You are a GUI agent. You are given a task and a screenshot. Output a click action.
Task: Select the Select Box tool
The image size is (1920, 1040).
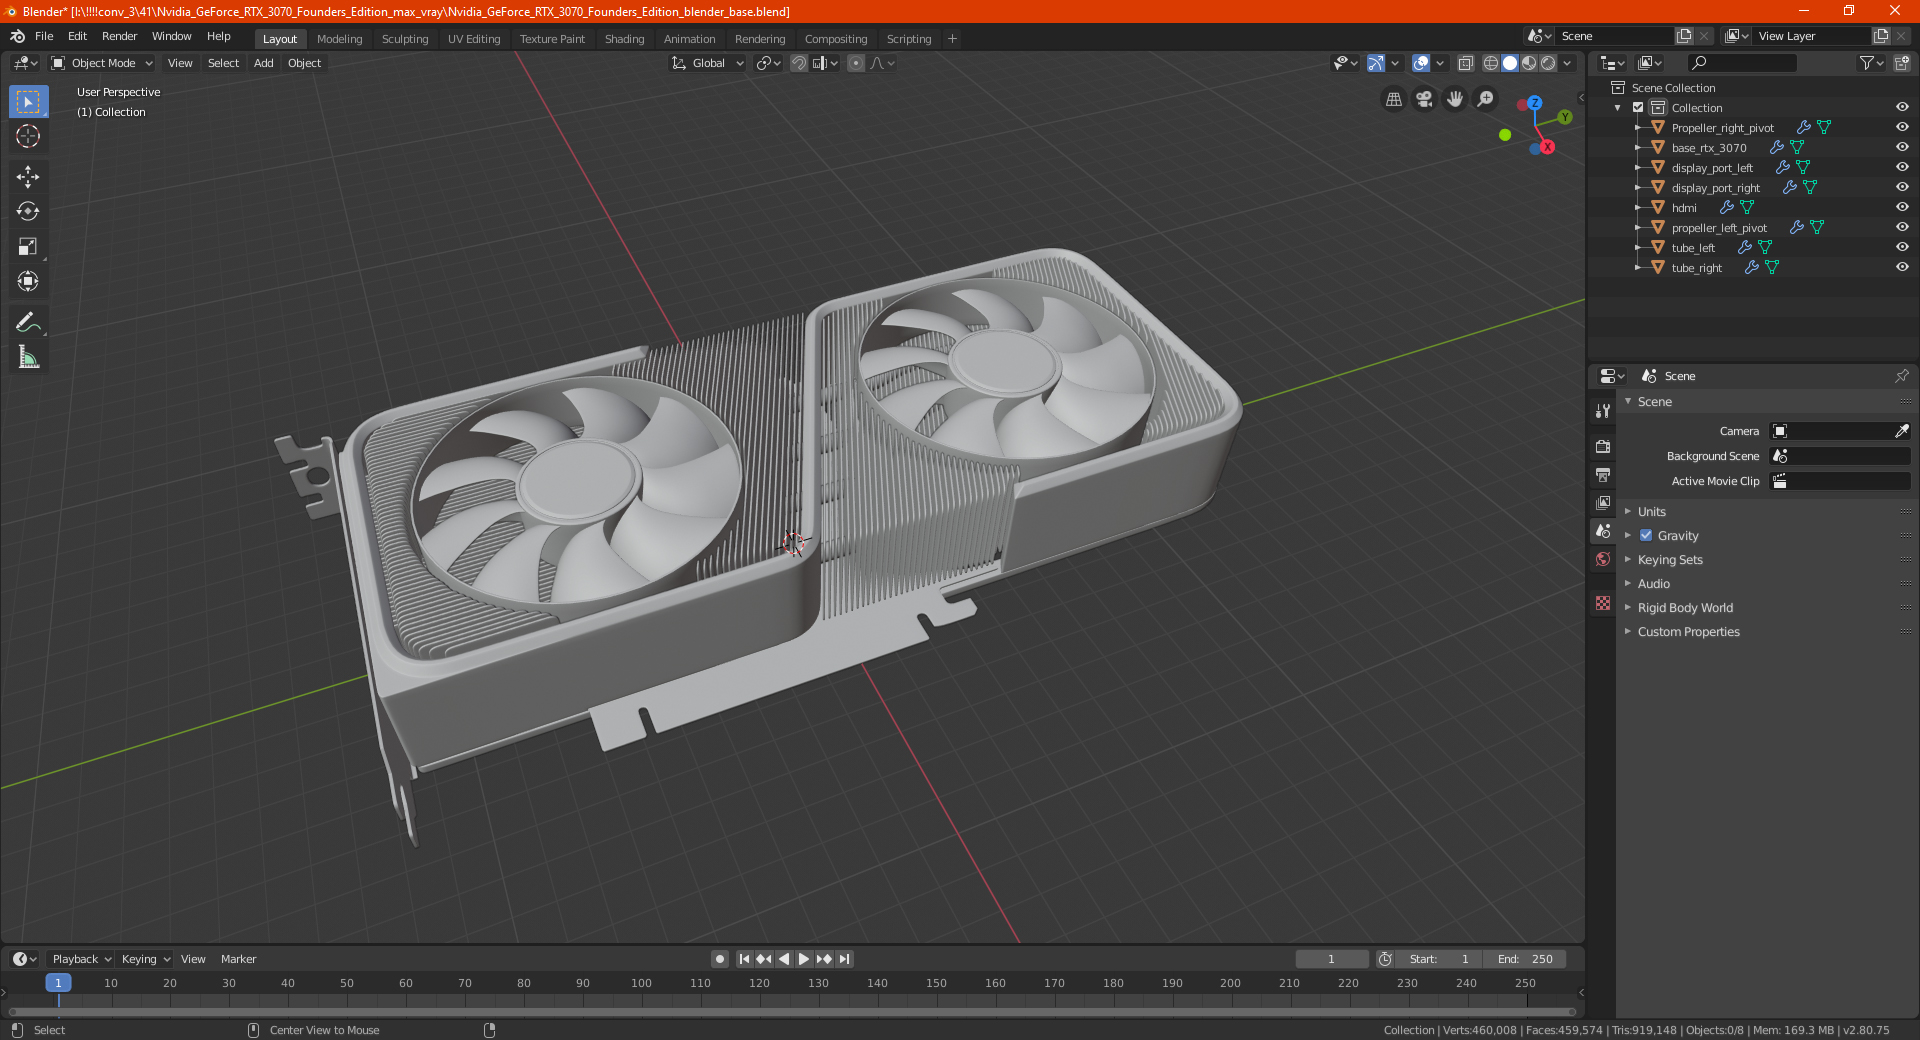point(28,102)
